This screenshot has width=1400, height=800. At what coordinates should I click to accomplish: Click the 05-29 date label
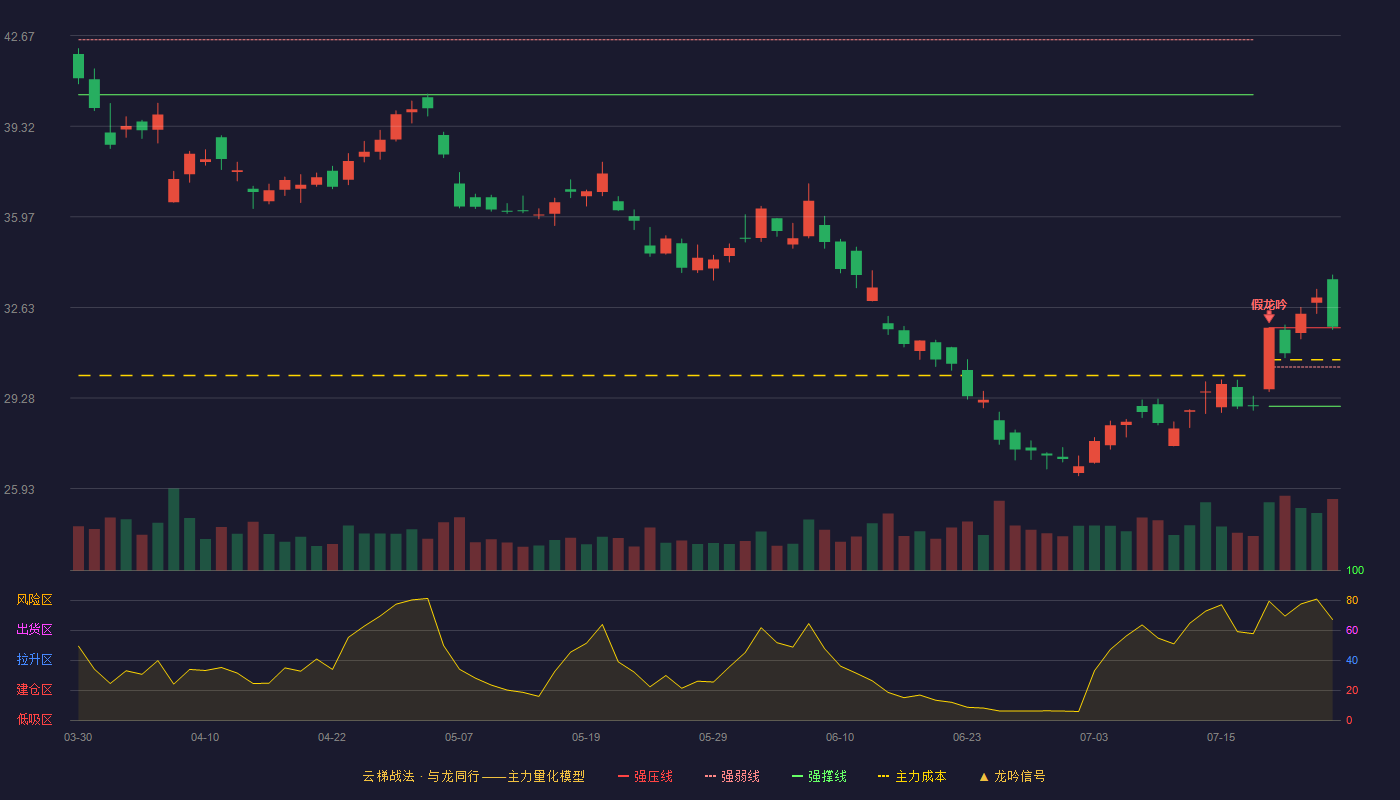pos(713,737)
